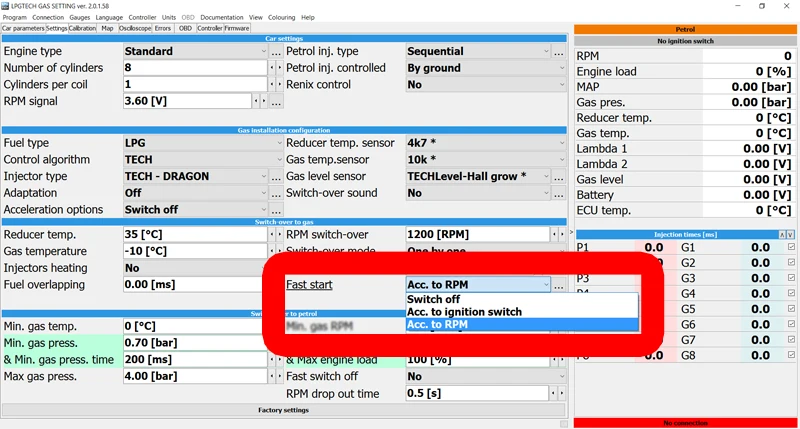The image size is (800, 429).
Task: Open Acceleration options ellipsis button
Action: point(276,210)
